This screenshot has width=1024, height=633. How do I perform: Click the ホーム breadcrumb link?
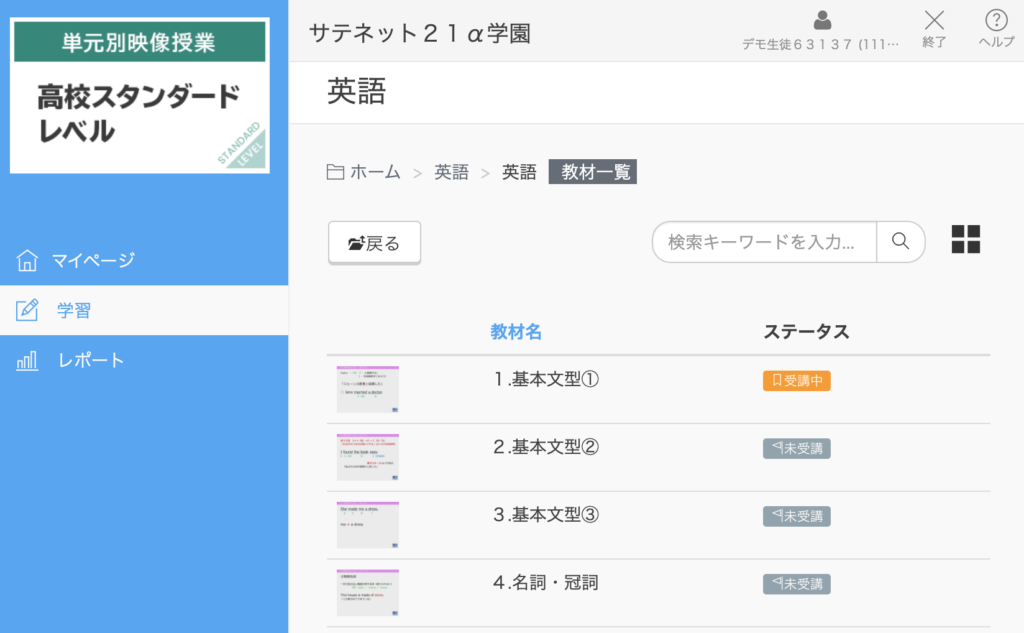(375, 172)
